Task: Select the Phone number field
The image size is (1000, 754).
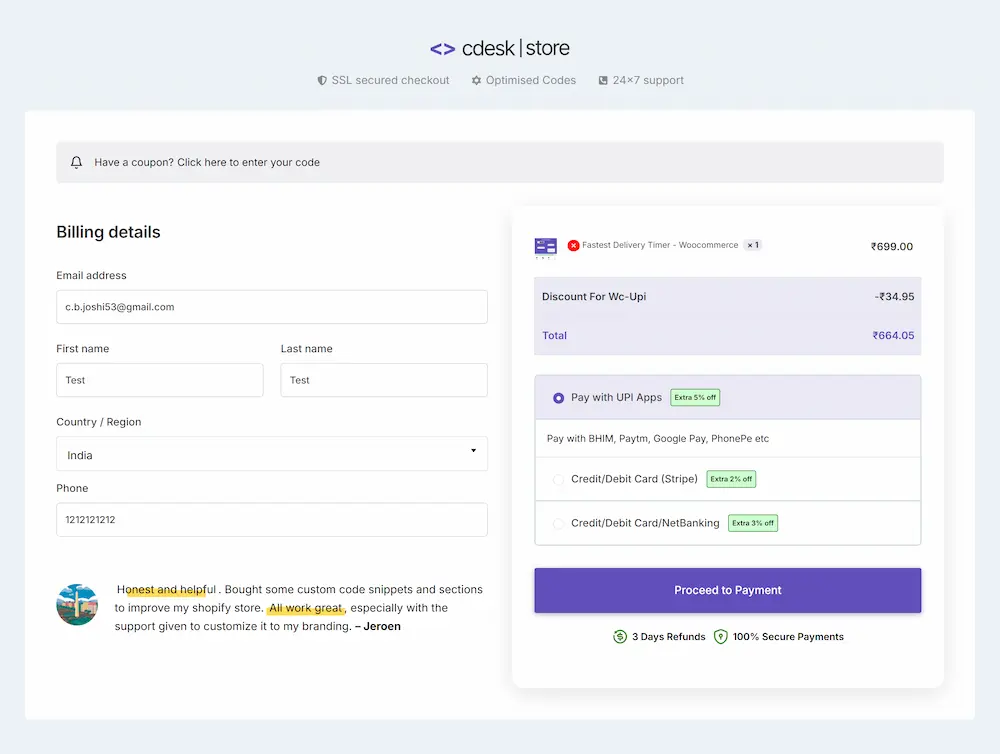Action: [271, 520]
